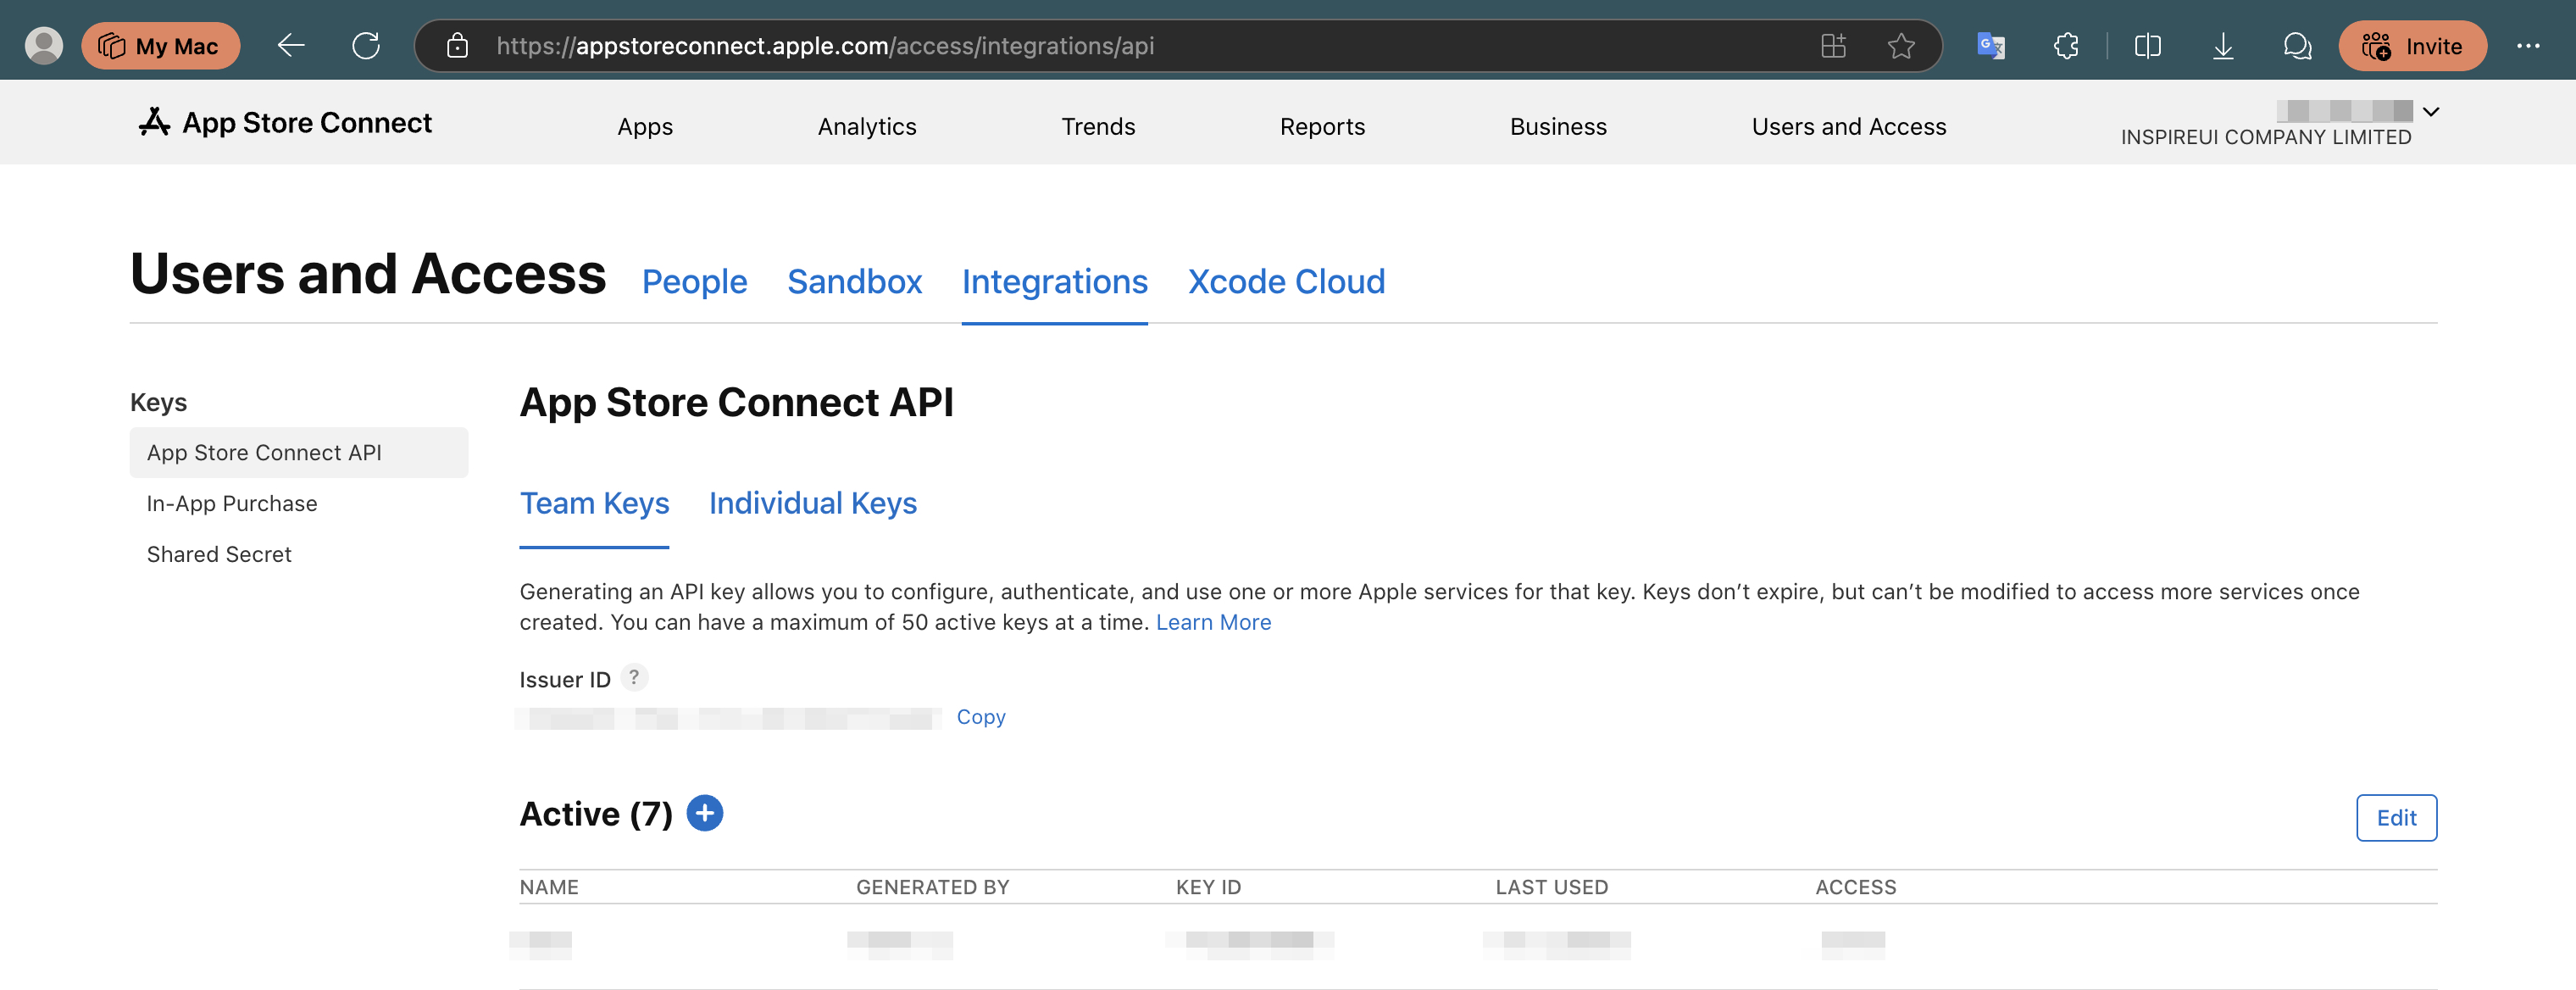This screenshot has height=990, width=2576.
Task: Click the Issuer ID help question icon
Action: click(634, 678)
